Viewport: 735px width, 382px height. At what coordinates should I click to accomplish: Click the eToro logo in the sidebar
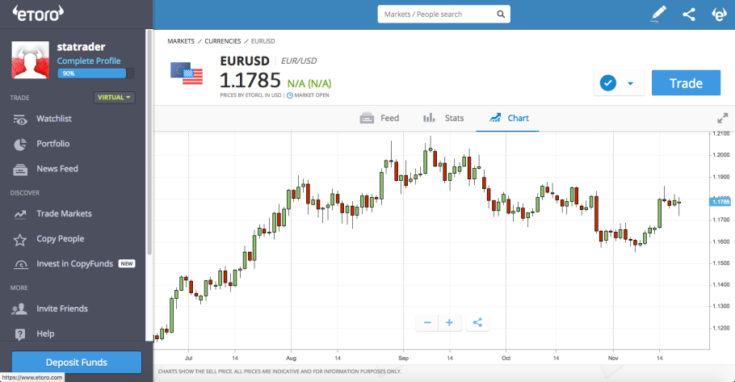point(38,13)
